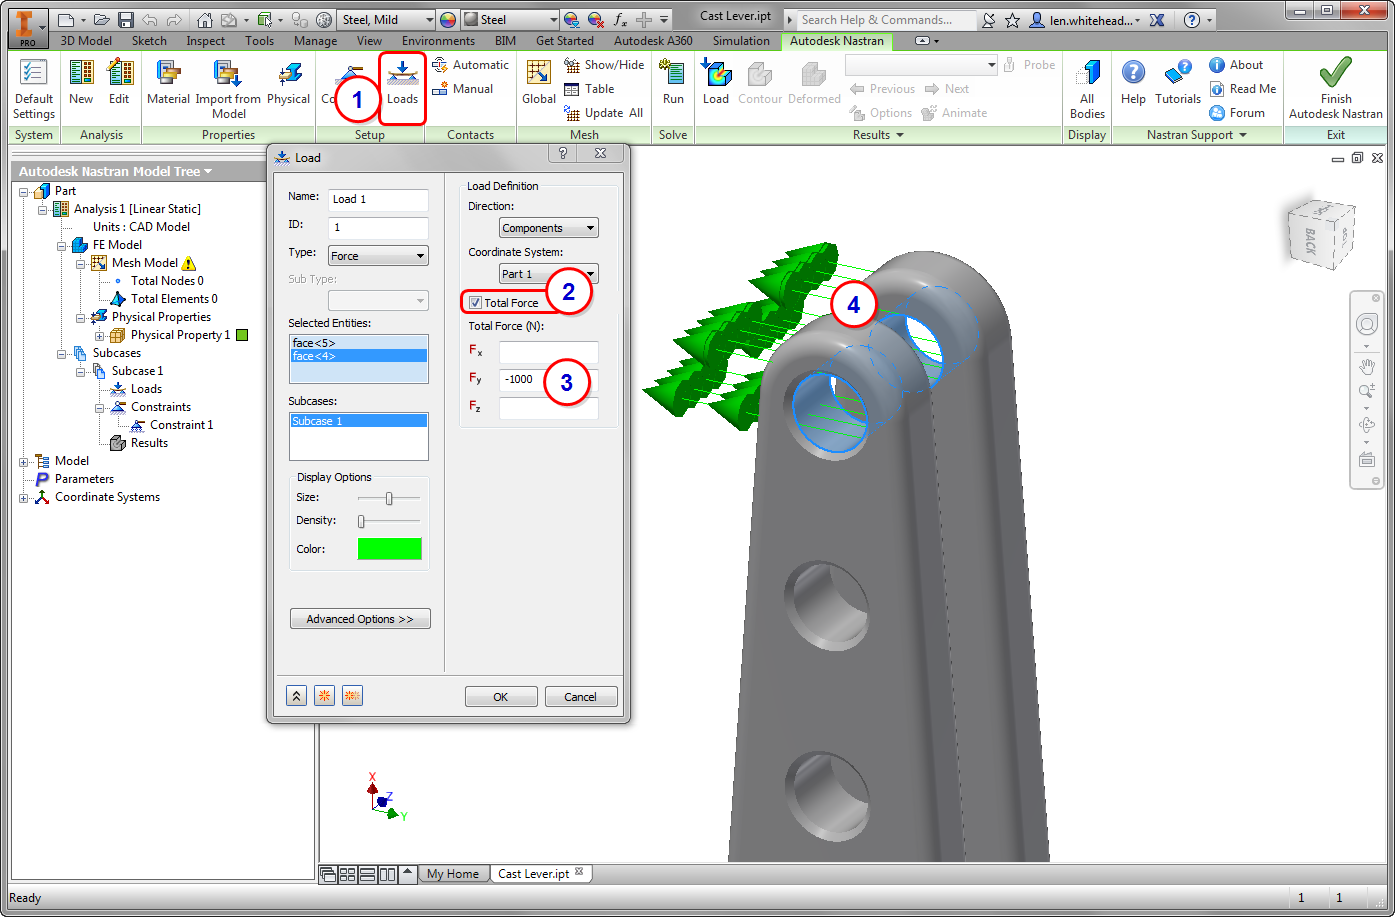Click the Save icon in quick access toolbar

tap(126, 20)
